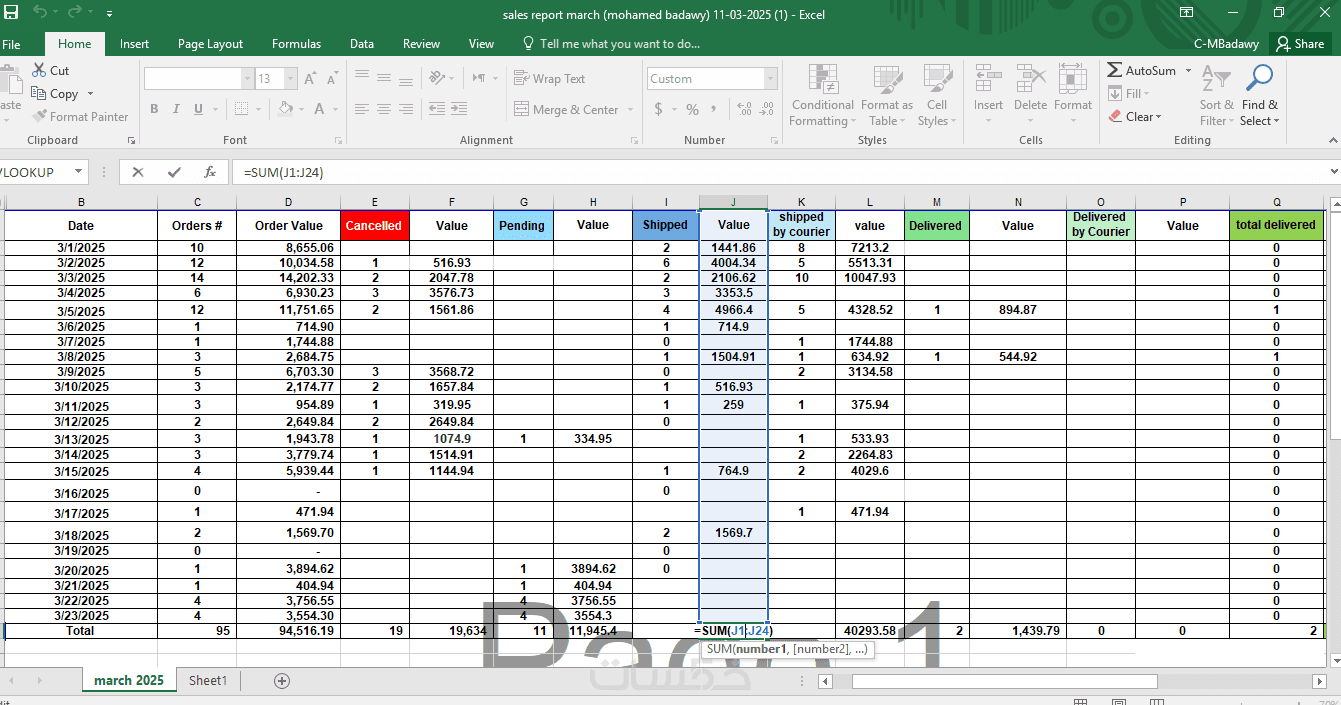
Task: Open Format as Table gallery
Action: 886,95
